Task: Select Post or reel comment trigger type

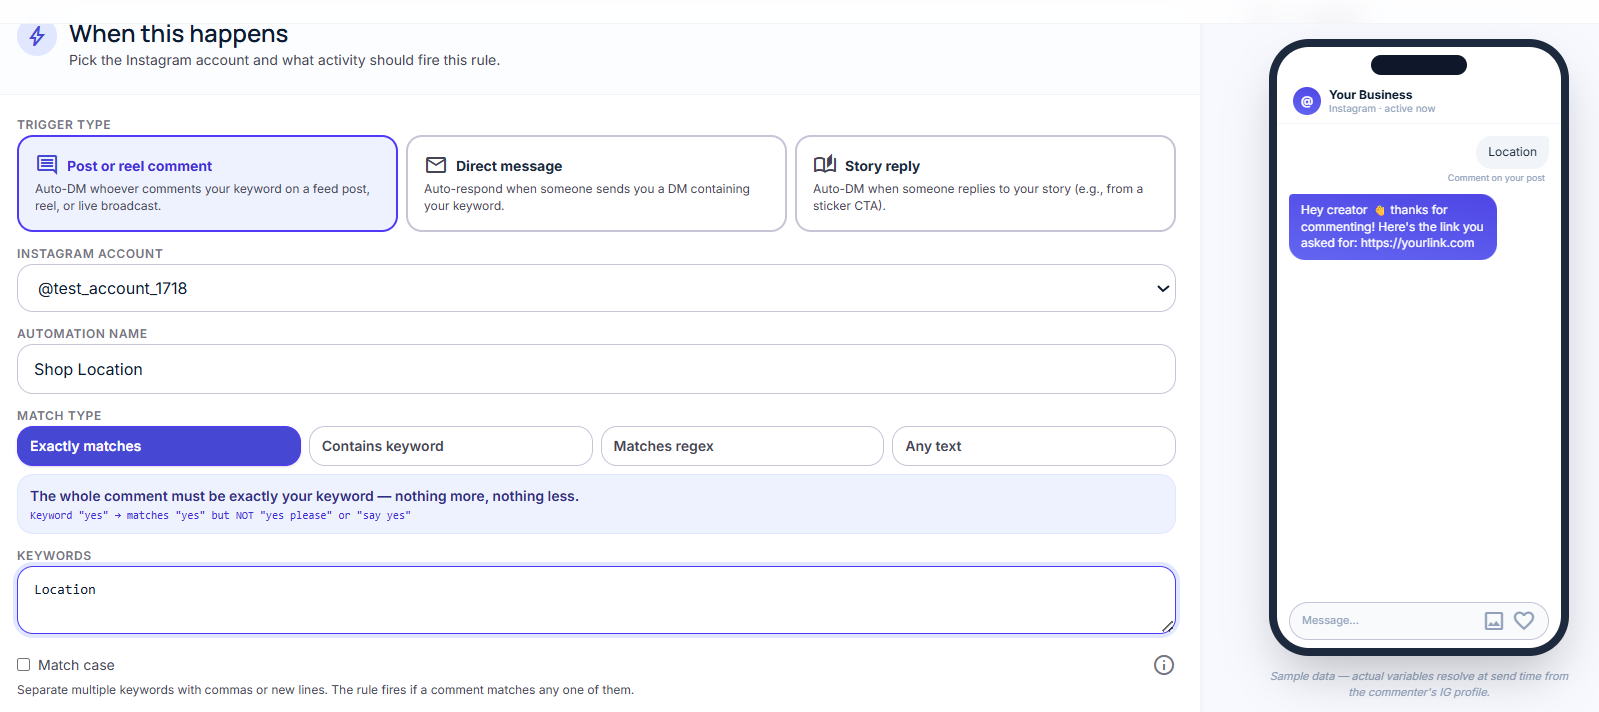Action: pyautogui.click(x=207, y=184)
